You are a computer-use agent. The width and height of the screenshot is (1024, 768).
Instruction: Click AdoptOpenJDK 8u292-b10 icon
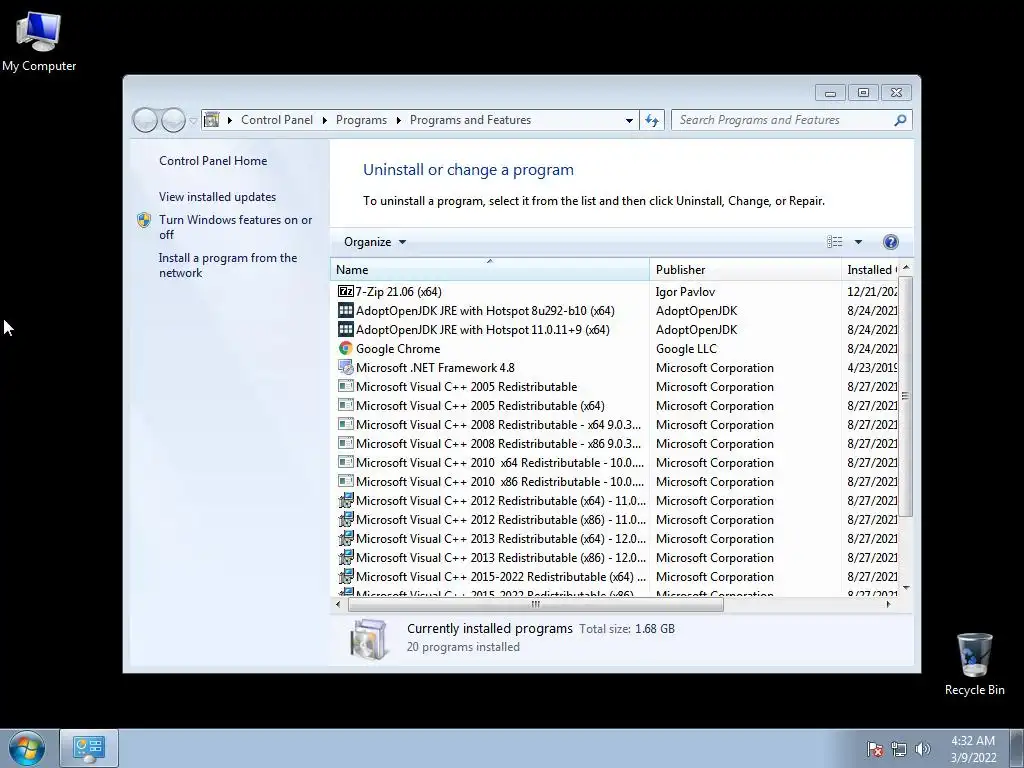[x=345, y=310]
